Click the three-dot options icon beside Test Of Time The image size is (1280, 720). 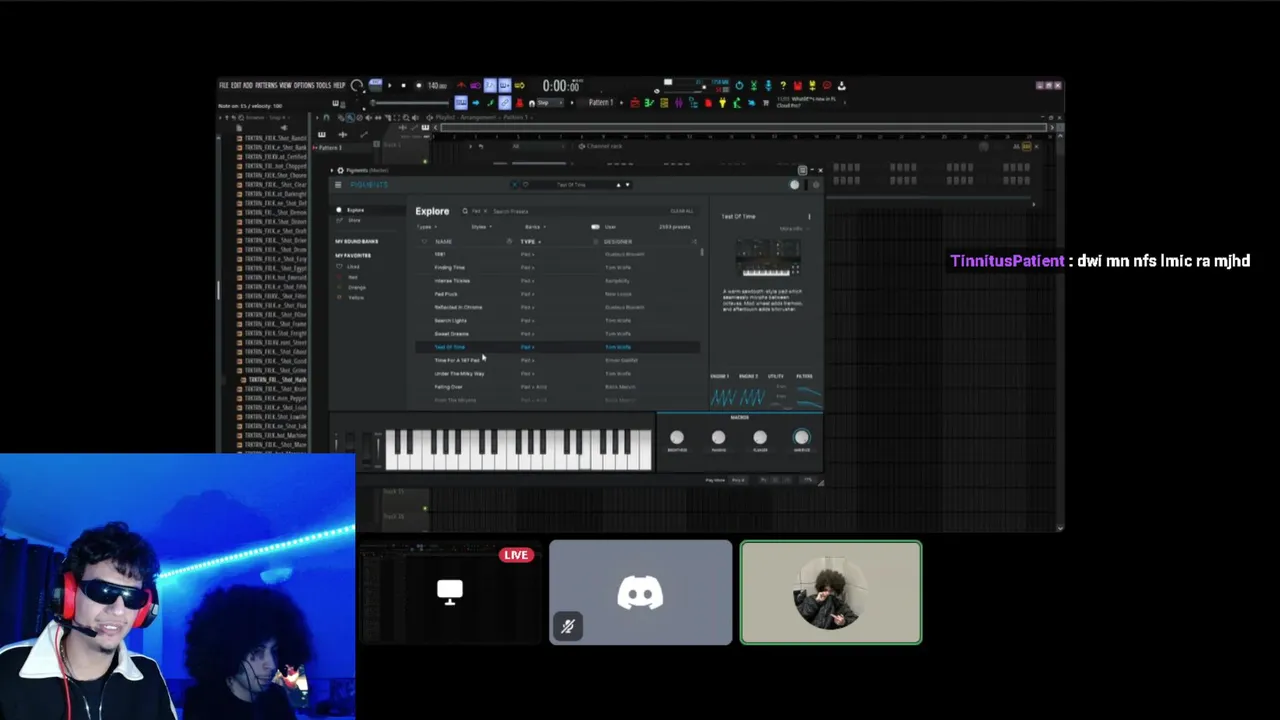[809, 217]
